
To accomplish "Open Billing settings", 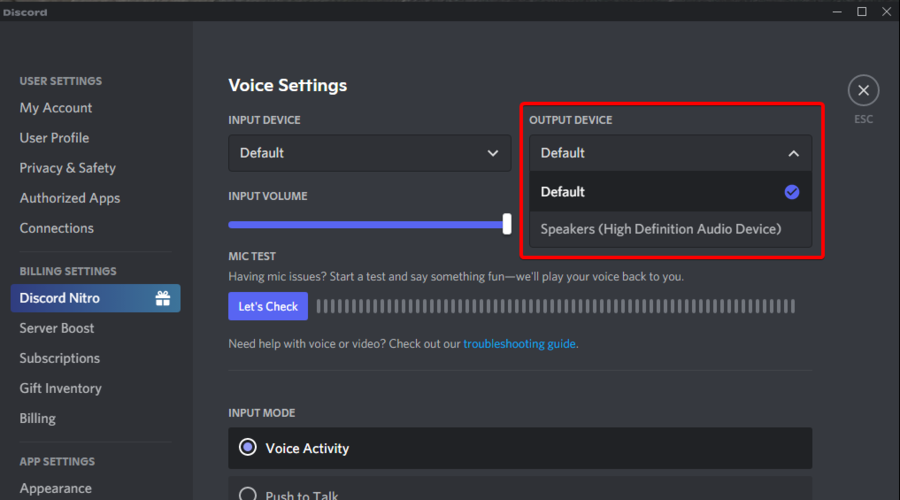I will click(38, 418).
